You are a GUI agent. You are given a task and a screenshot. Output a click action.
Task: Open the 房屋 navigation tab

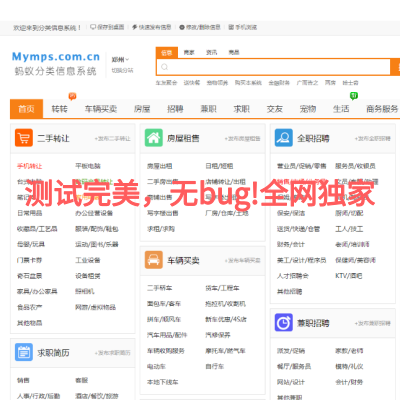coord(142,109)
